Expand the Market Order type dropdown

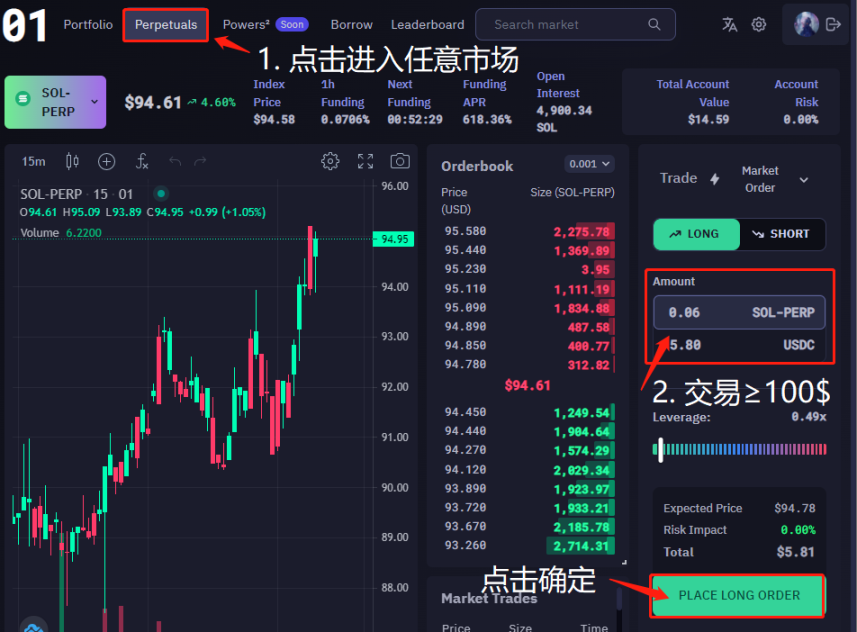[x=775, y=180]
